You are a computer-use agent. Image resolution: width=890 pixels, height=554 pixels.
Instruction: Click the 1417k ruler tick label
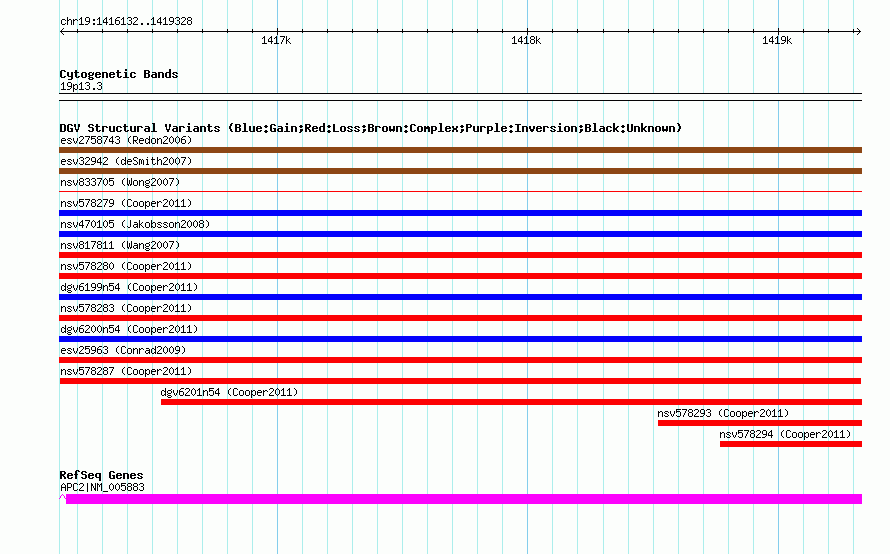tap(276, 40)
